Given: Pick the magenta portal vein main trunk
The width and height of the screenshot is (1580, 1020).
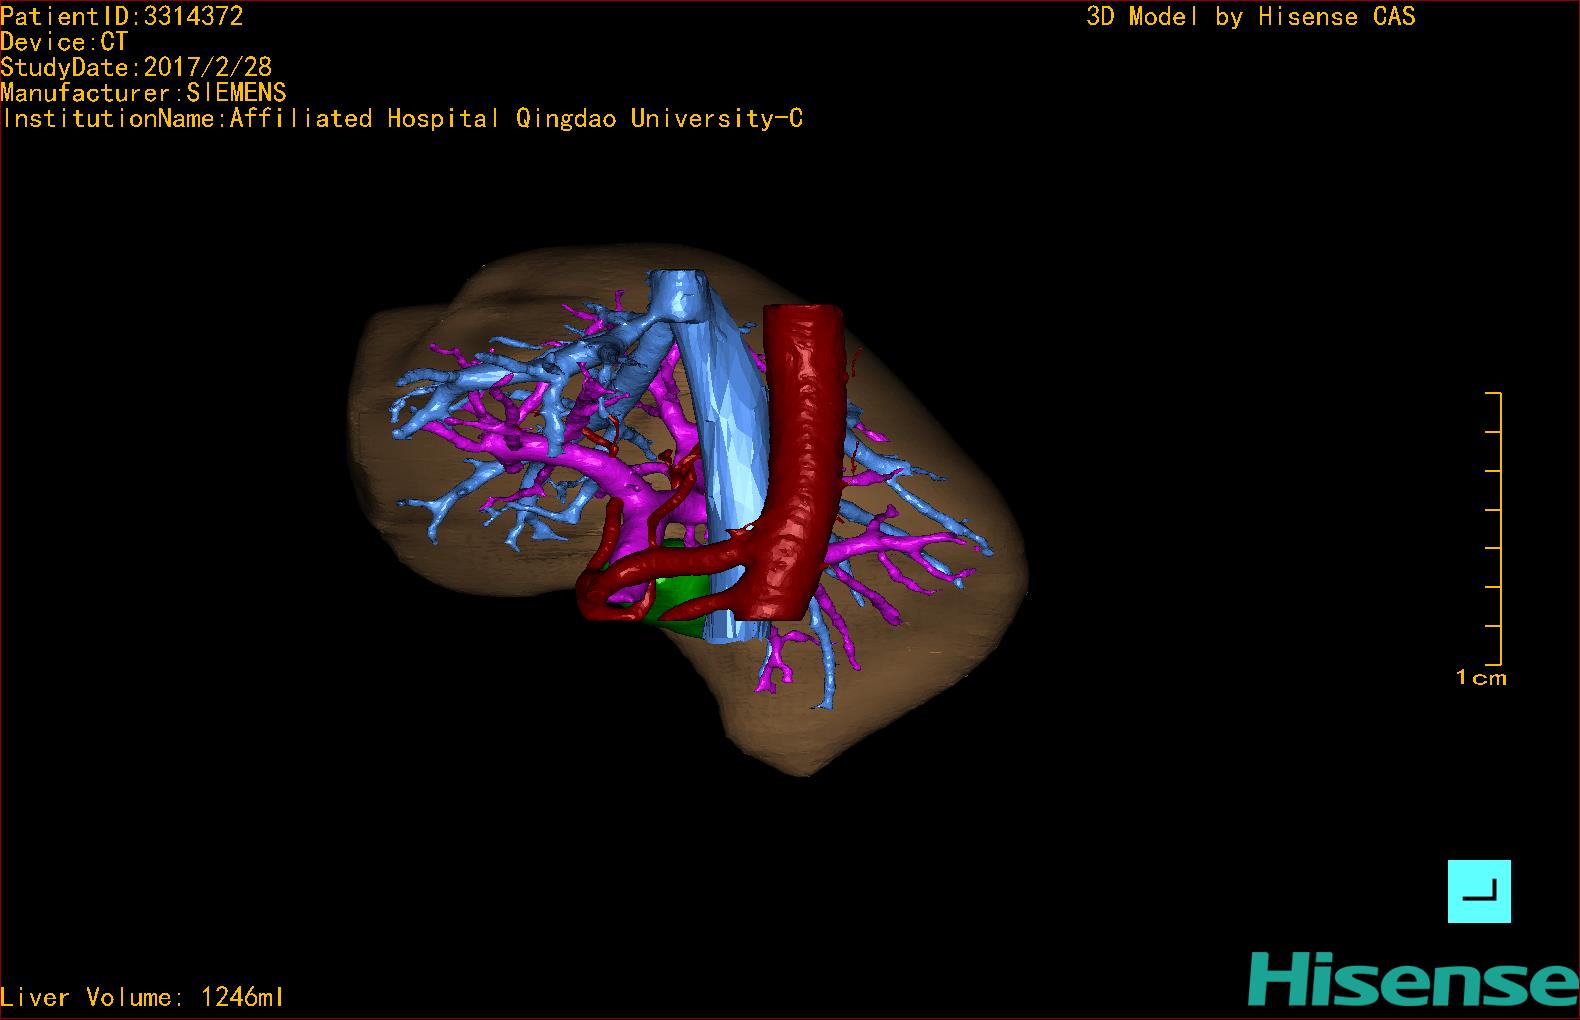Looking at the screenshot, I should 600,462.
